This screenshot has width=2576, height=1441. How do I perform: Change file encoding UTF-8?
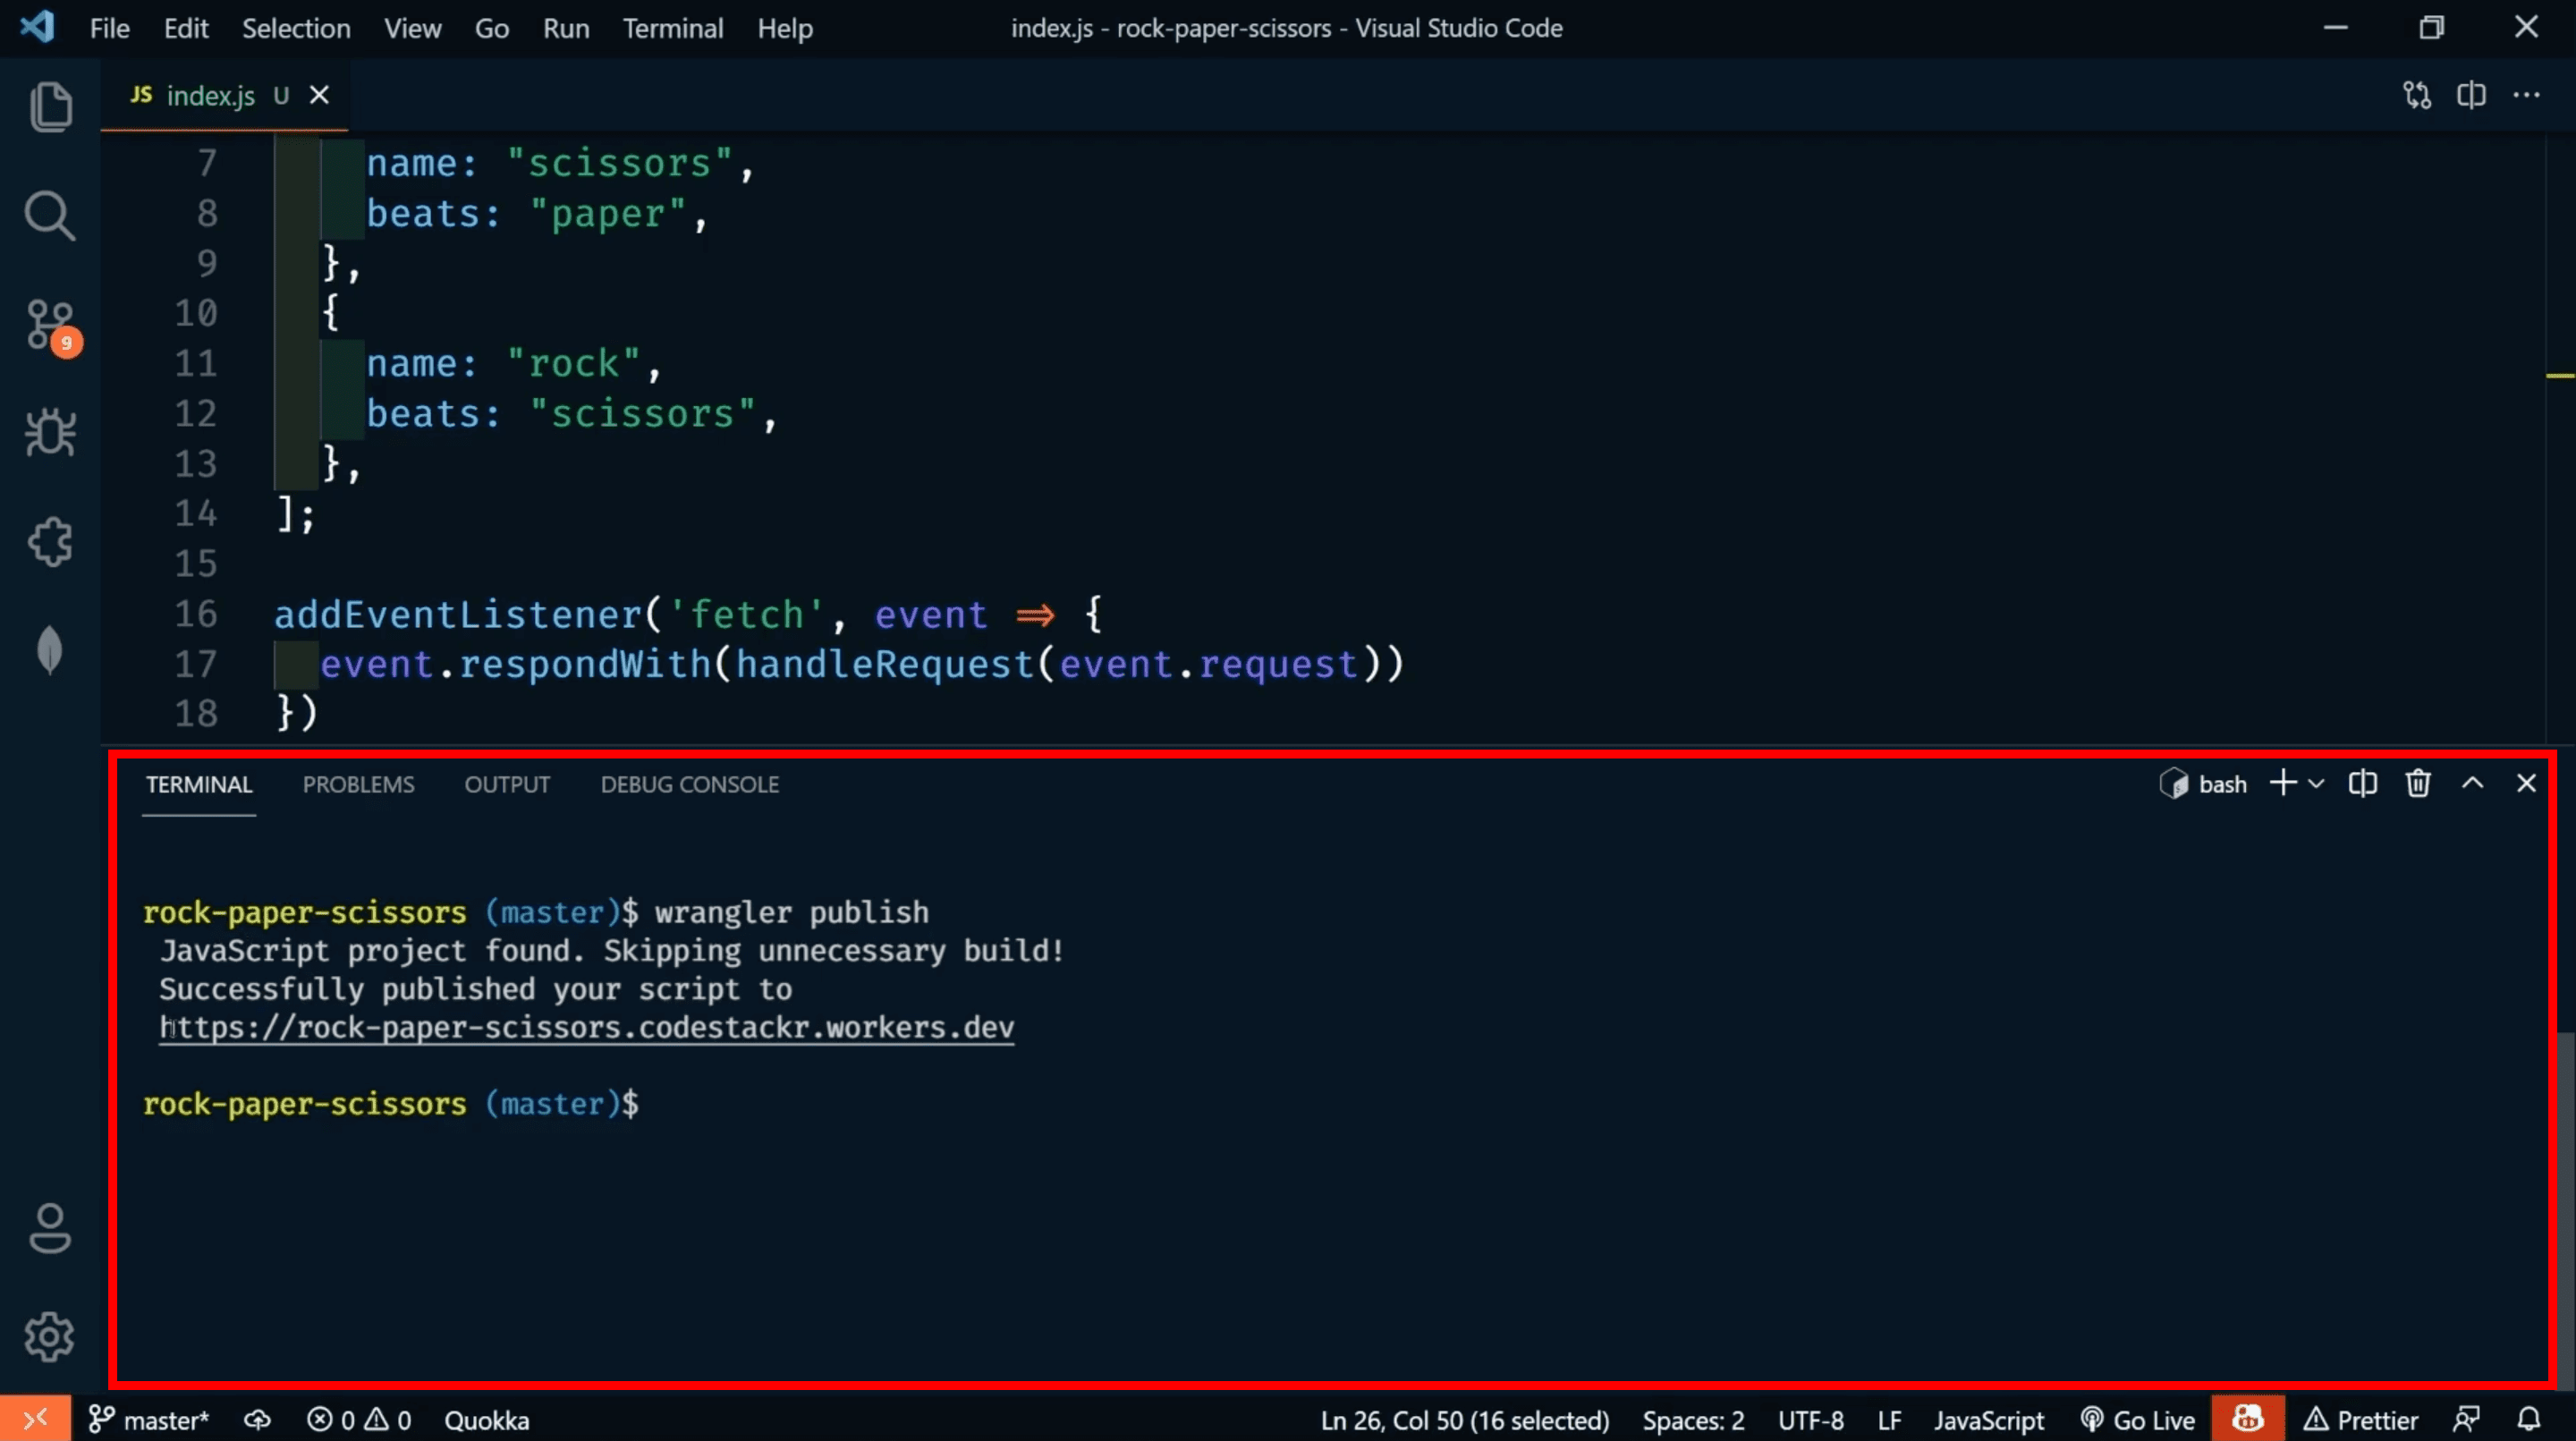click(x=1810, y=1420)
